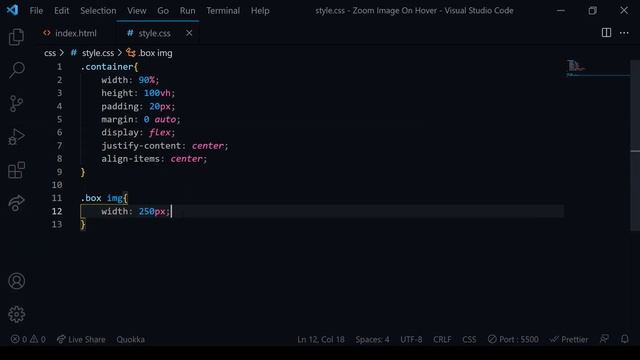Close the style.css tab
640x360 pixels.
coord(189,33)
